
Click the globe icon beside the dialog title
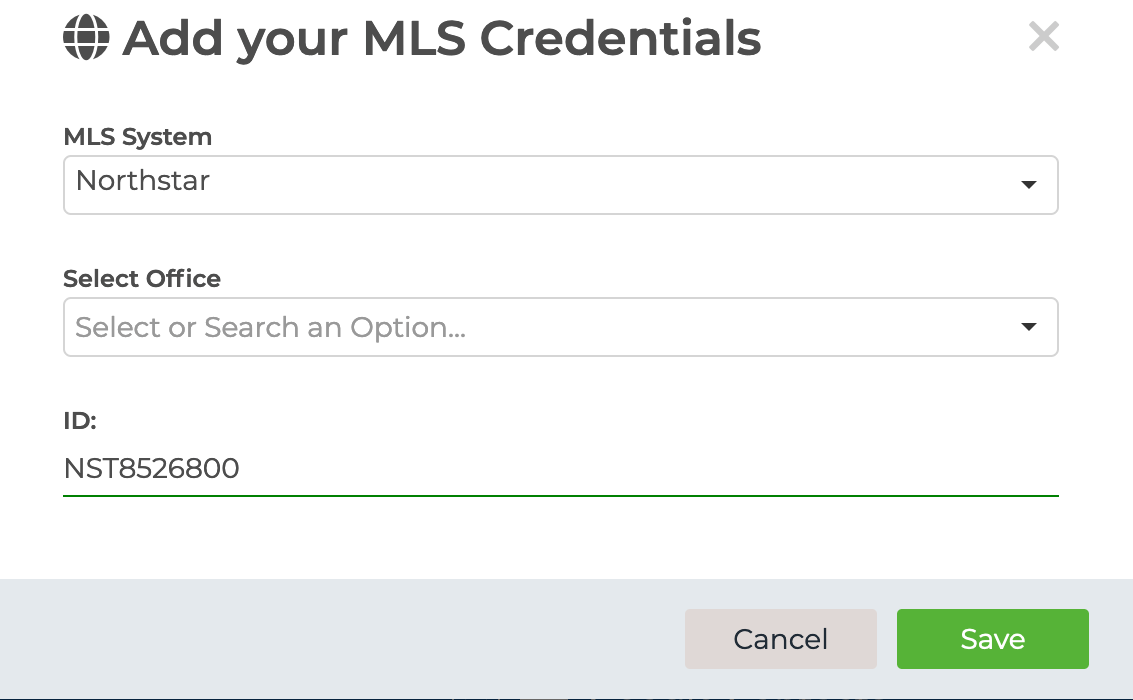click(x=86, y=38)
